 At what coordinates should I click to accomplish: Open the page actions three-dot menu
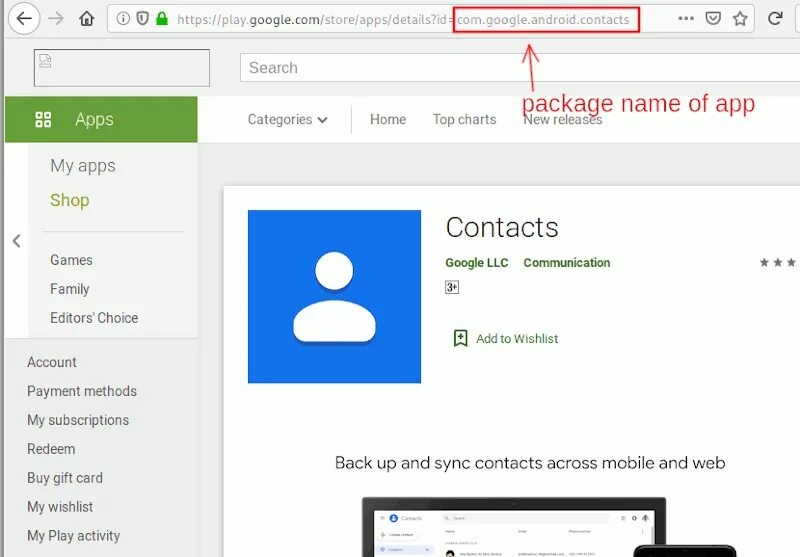tap(686, 19)
